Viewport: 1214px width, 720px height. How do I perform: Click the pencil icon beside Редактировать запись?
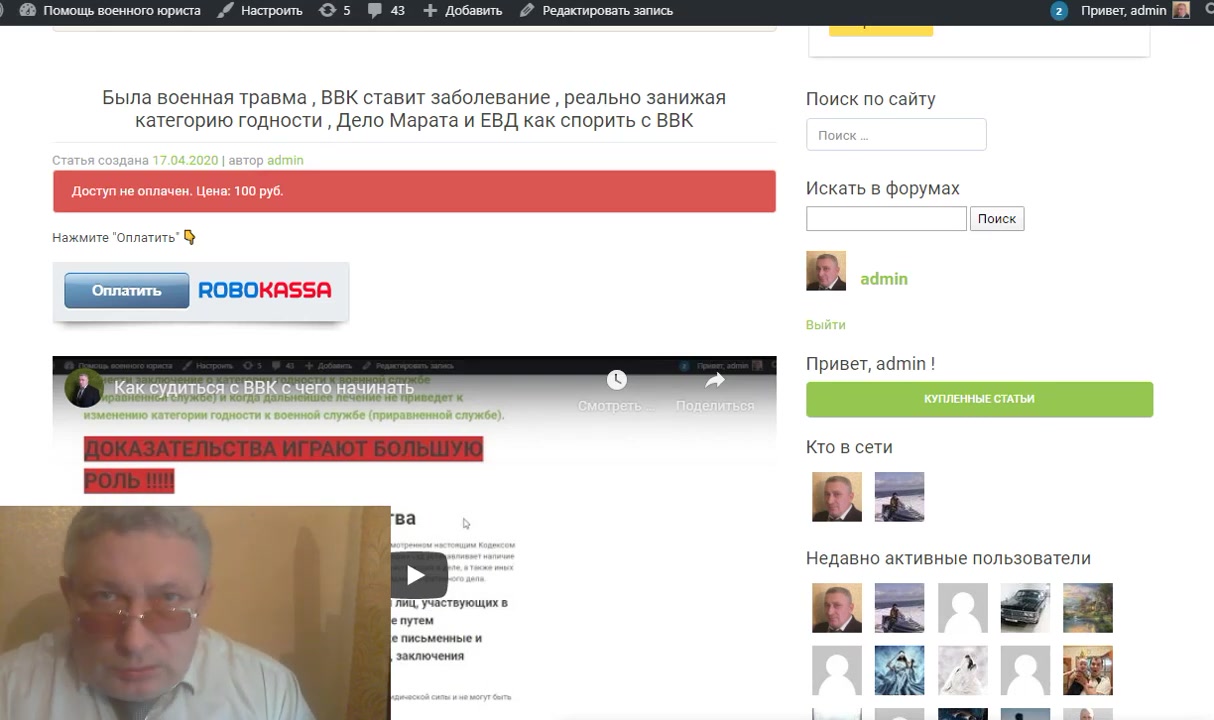click(x=526, y=11)
